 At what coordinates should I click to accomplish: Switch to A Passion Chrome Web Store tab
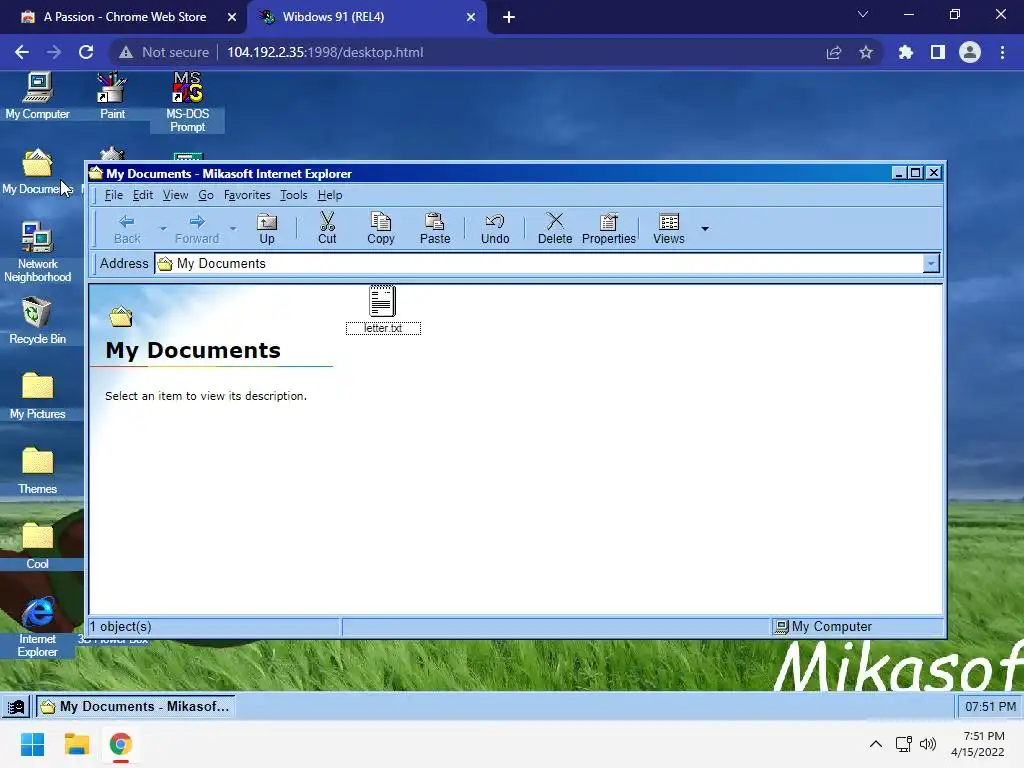[x=123, y=17]
